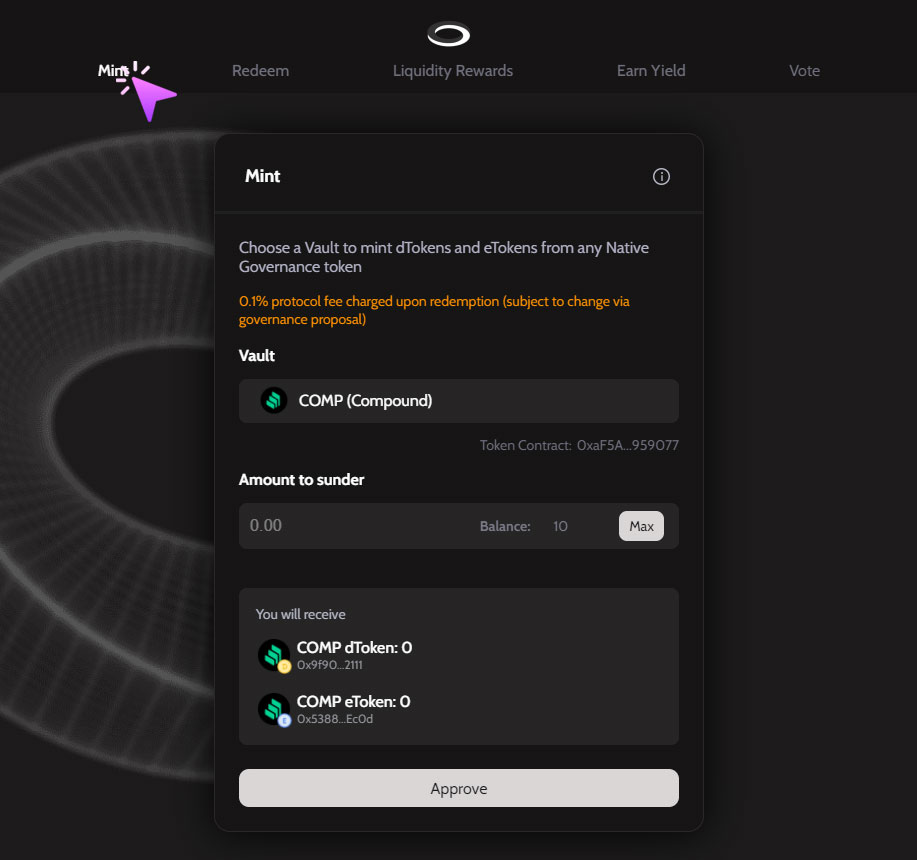Expand the COMP (Compound) vault dropdown
Screen dimensions: 917x860
pyautogui.click(x=458, y=401)
